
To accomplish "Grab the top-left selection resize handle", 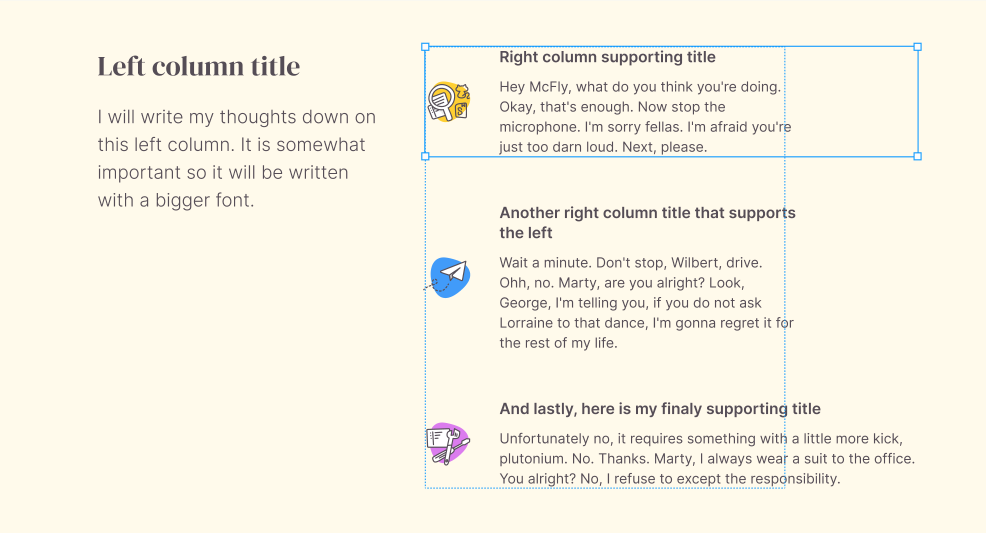I will click(x=425, y=47).
